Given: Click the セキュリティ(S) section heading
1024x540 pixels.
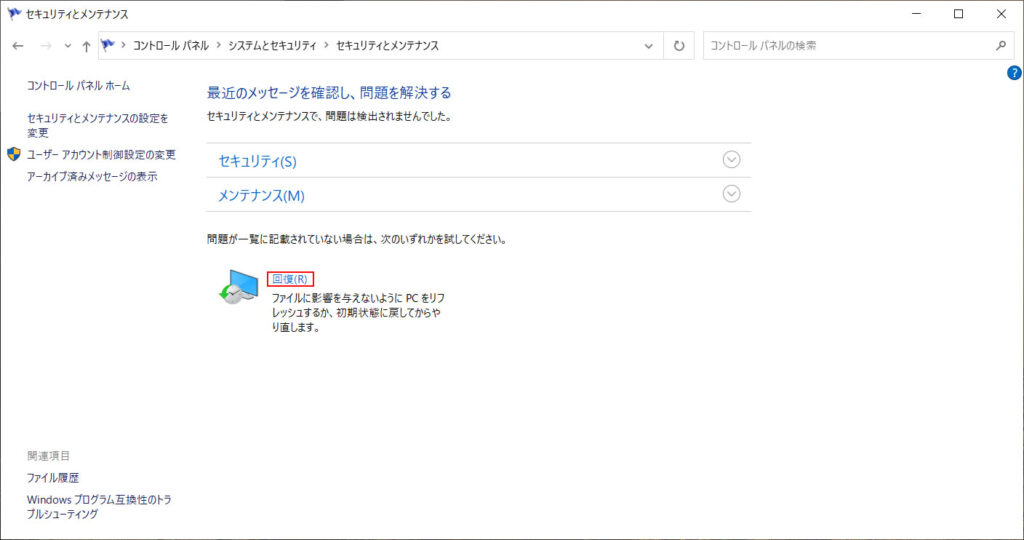Looking at the screenshot, I should (x=257, y=161).
